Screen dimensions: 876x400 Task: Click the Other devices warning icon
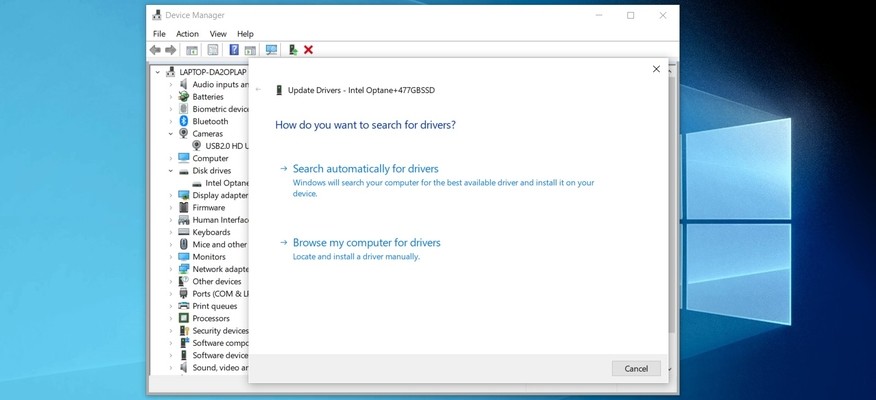183,281
